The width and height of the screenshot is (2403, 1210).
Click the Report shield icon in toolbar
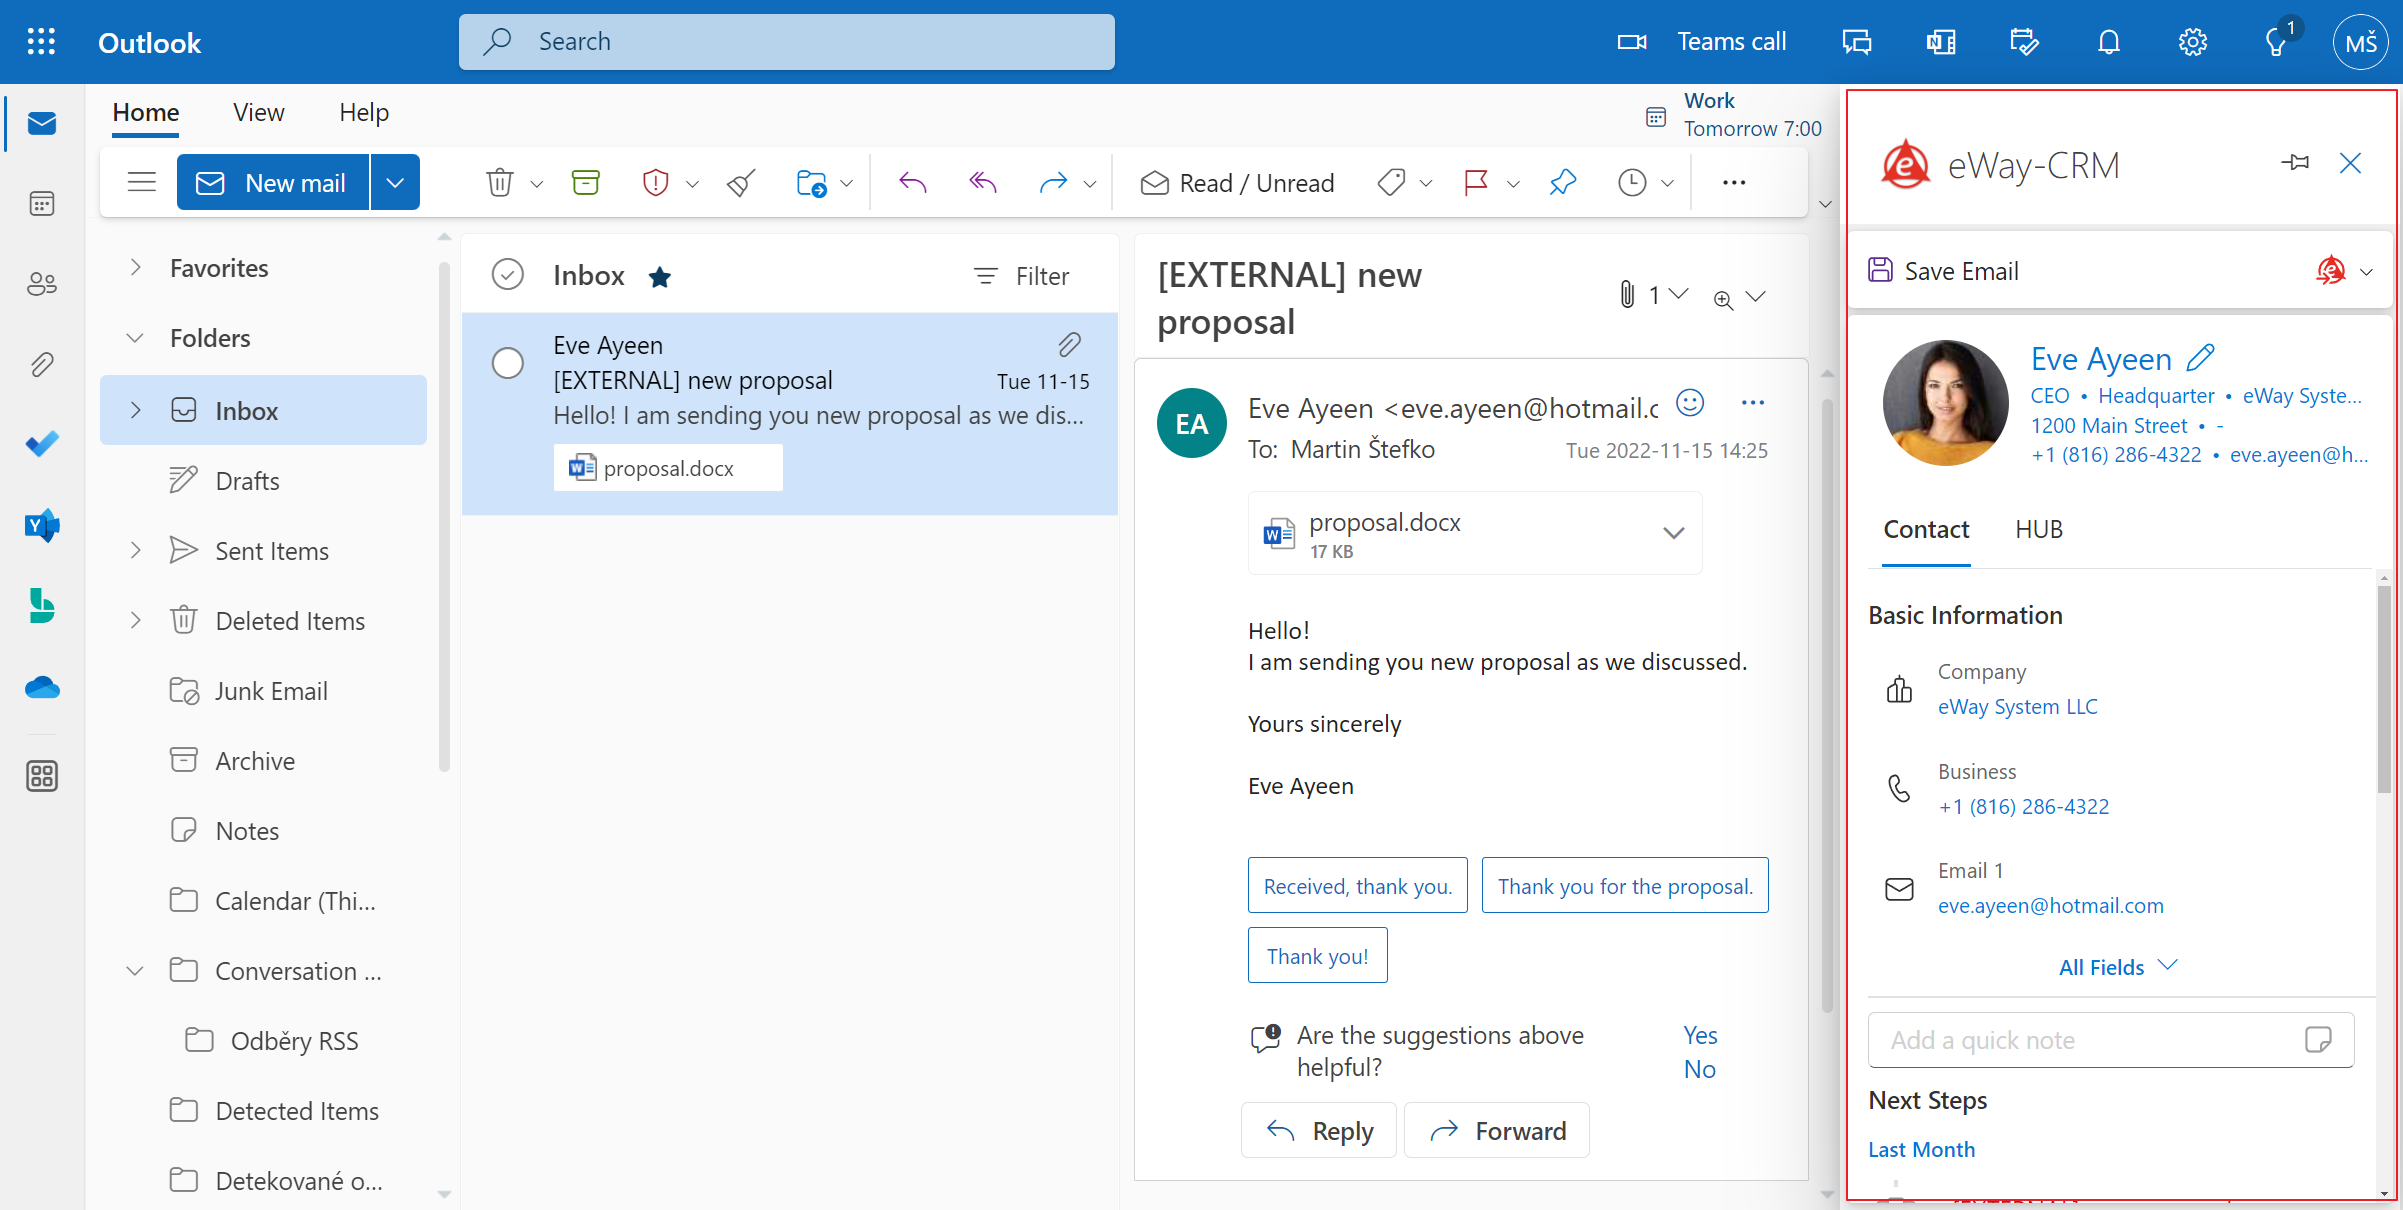(655, 183)
